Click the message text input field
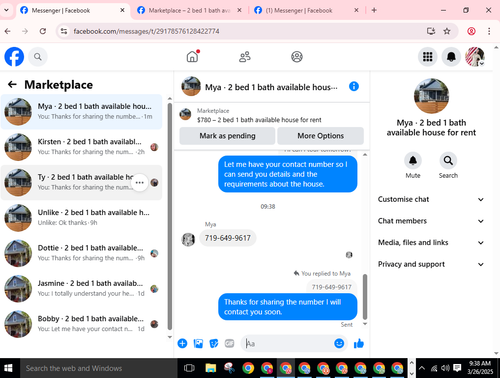The height and width of the screenshot is (378, 500). coord(288,343)
